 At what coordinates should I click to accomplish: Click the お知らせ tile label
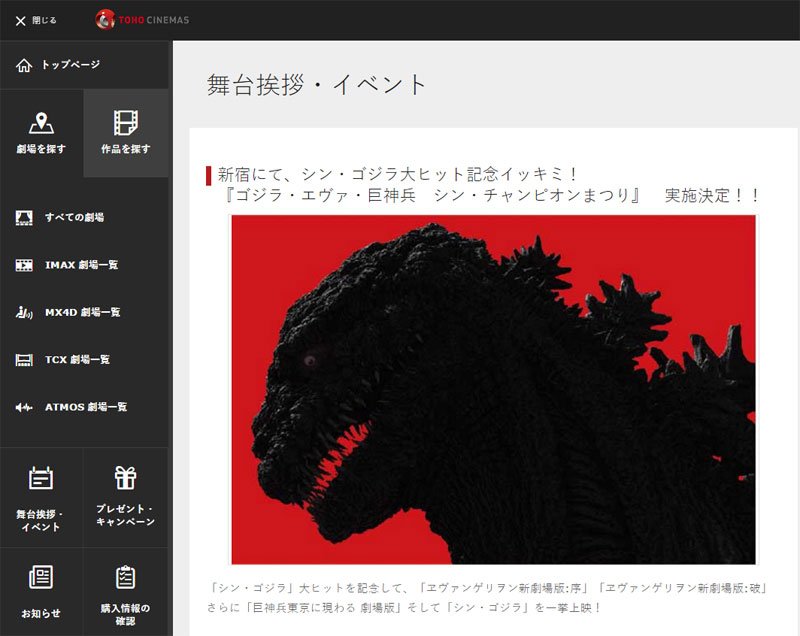click(x=41, y=614)
